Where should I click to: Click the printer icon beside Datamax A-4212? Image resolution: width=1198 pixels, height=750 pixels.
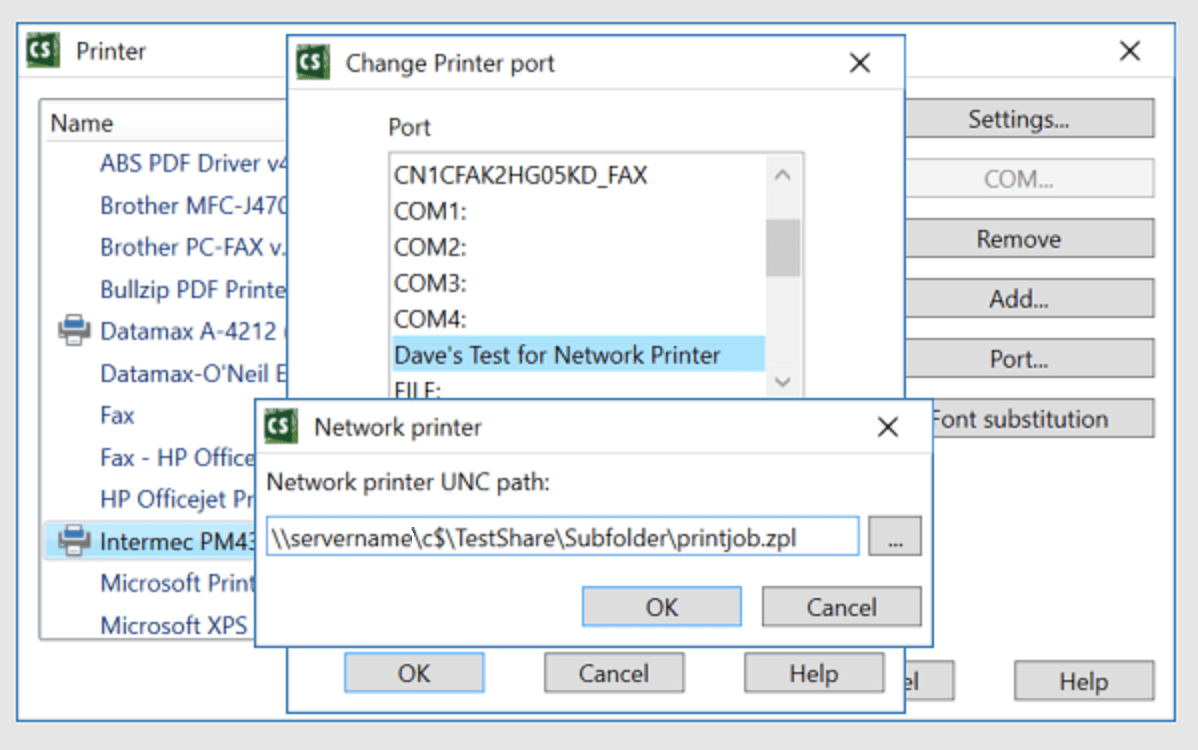(x=74, y=331)
